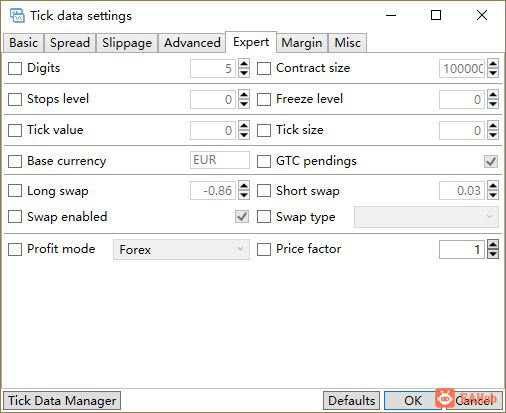
Task: Decrease Long swap using the down spinner
Action: [x=244, y=195]
